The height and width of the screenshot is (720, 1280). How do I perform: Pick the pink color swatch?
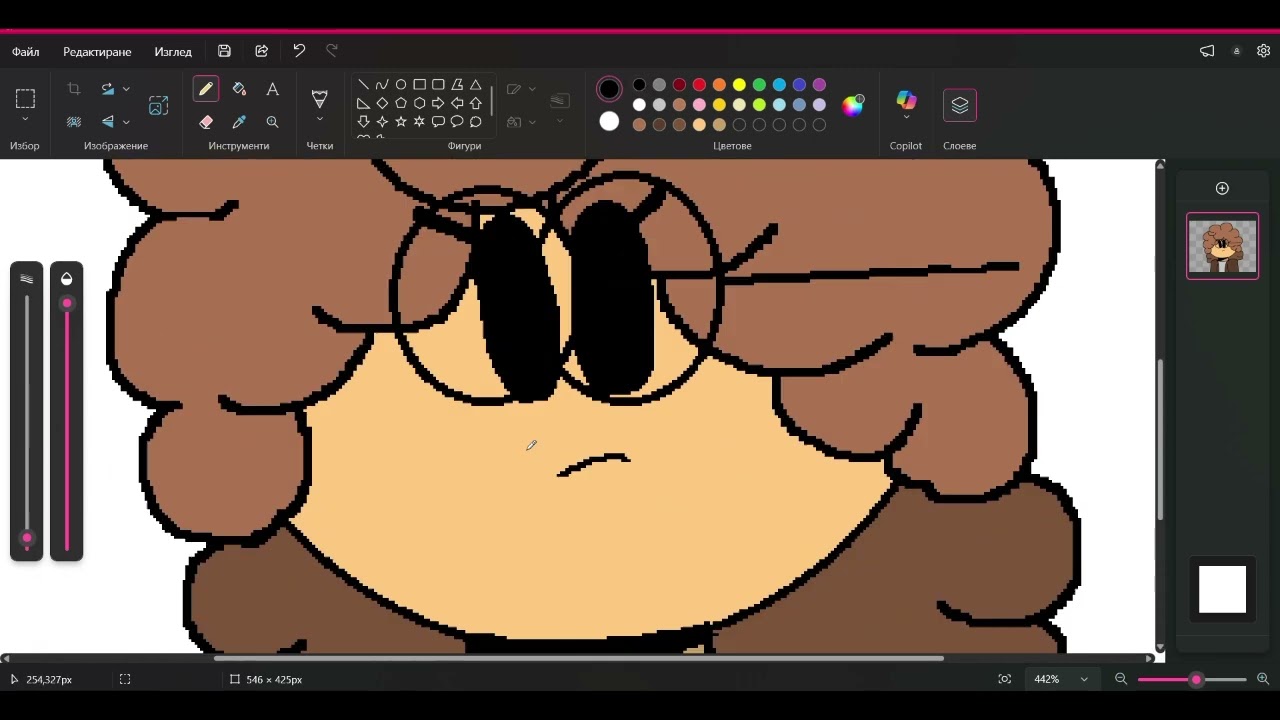pos(699,105)
